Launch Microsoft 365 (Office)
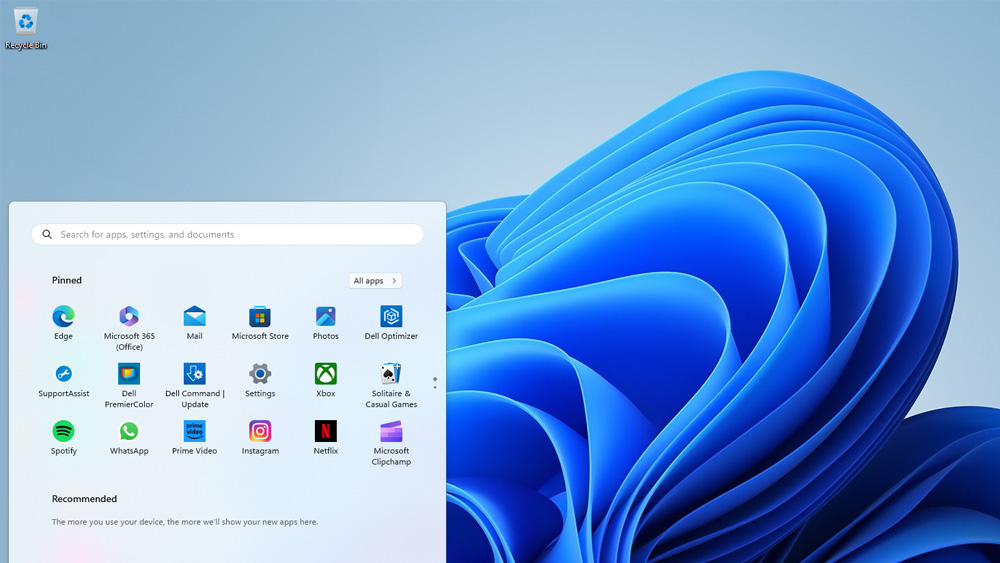The image size is (1000, 563). point(129,328)
